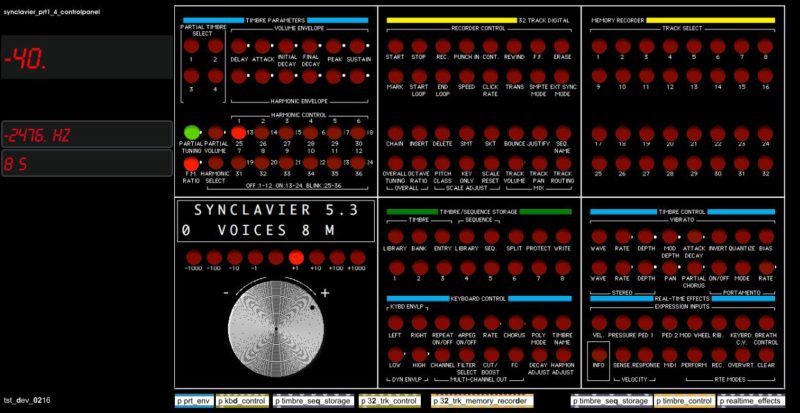Screen dimensions: 800x413
Task: Click the BANK timbre storage button
Action: pos(419,236)
